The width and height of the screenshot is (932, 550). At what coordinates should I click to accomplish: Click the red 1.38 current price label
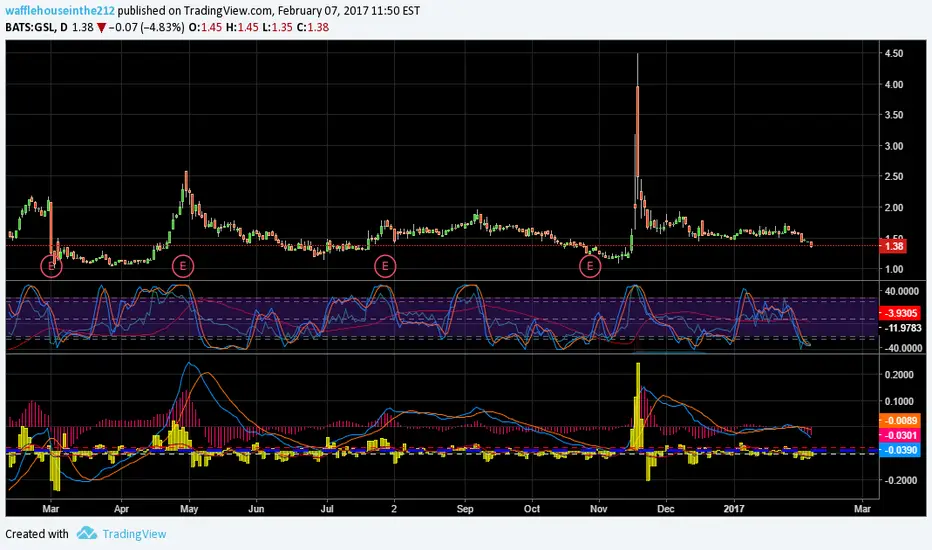[893, 246]
